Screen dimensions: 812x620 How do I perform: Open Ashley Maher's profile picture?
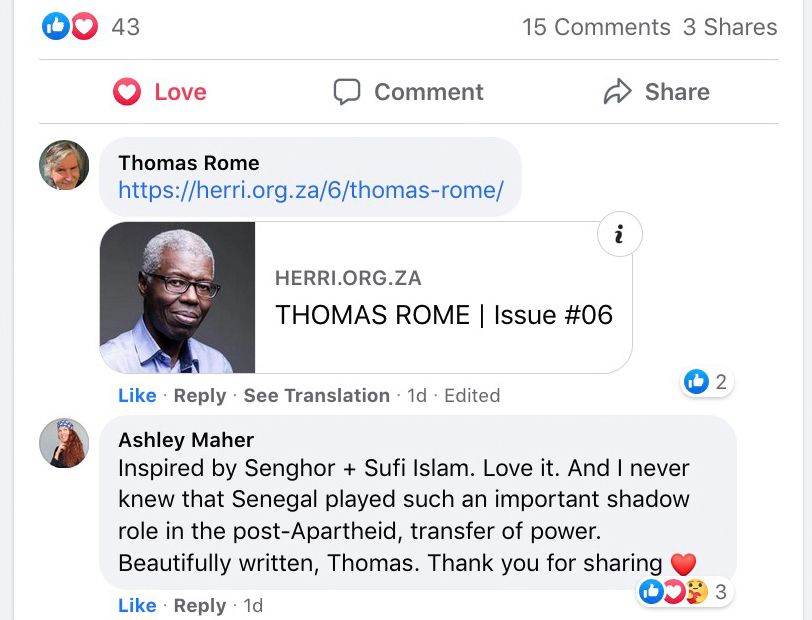64,443
